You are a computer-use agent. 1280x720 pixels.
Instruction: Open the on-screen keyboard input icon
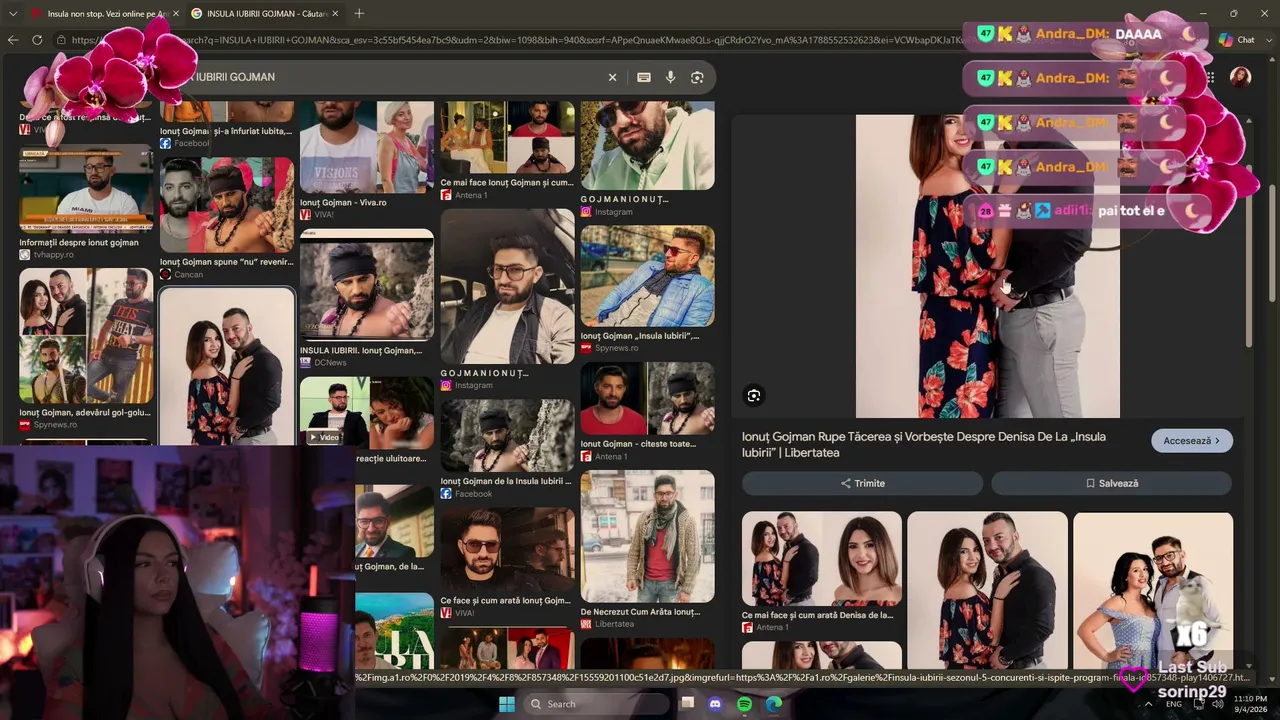tap(644, 77)
